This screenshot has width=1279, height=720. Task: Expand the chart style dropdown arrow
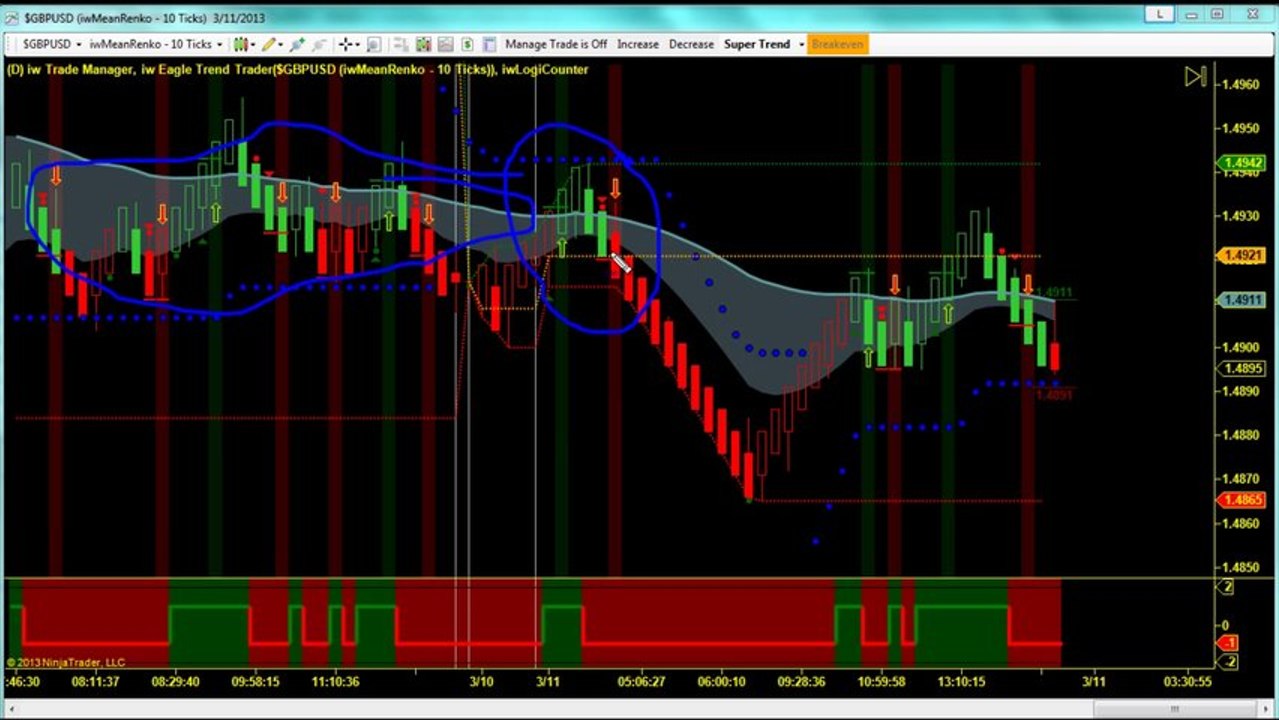[x=253, y=44]
